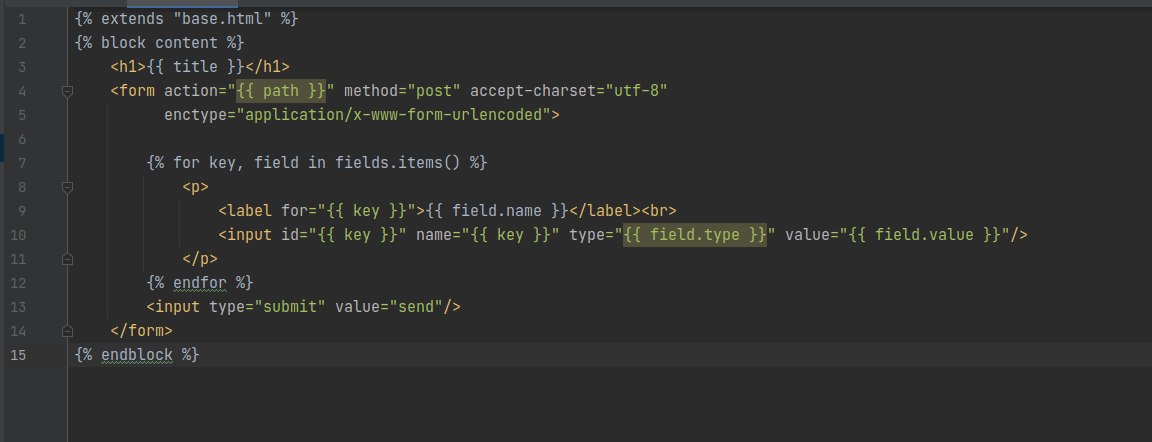Click the <br> tag on line 9

(x=658, y=211)
